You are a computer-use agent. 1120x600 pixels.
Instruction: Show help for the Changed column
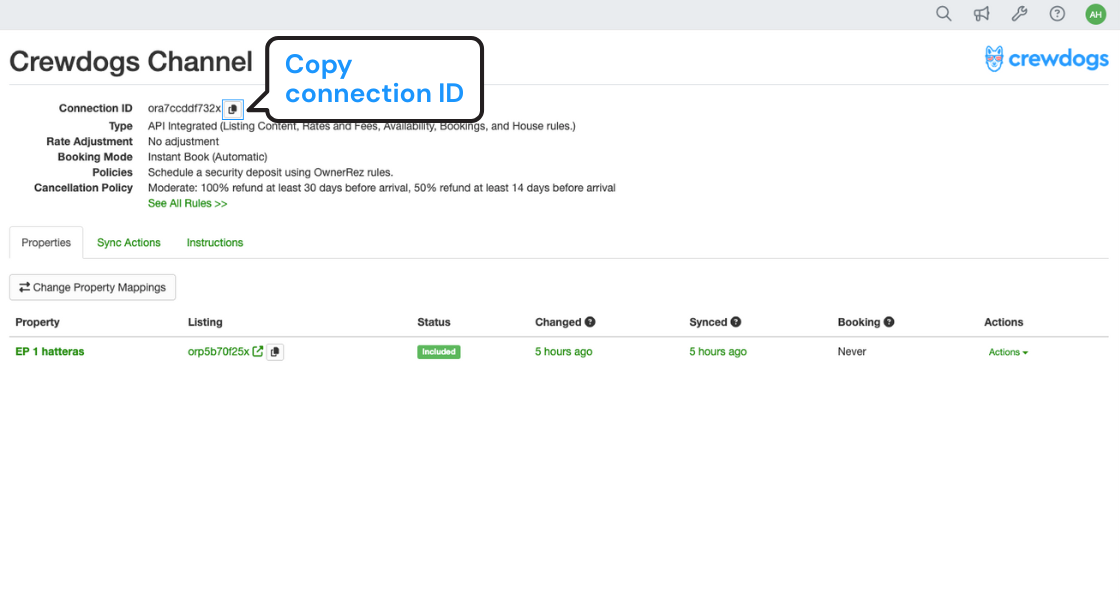(590, 322)
